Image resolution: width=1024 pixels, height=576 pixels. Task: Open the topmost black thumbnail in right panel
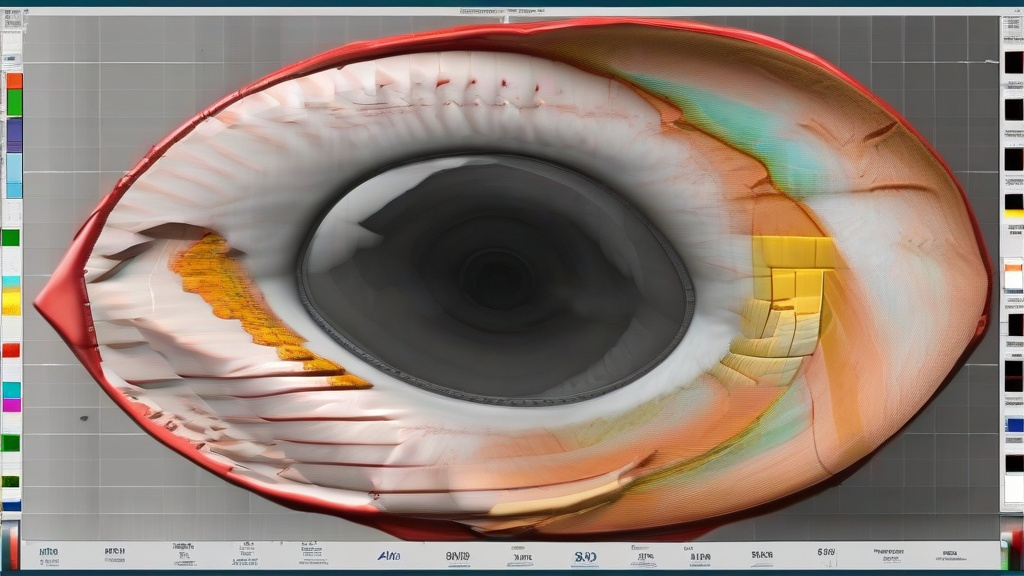[1013, 63]
